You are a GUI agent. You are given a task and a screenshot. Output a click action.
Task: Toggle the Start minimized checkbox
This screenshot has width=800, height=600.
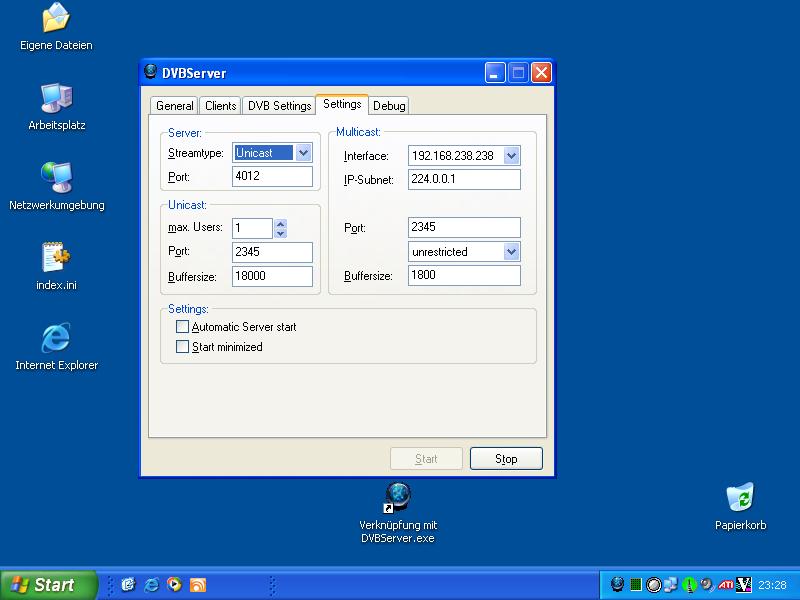(182, 347)
